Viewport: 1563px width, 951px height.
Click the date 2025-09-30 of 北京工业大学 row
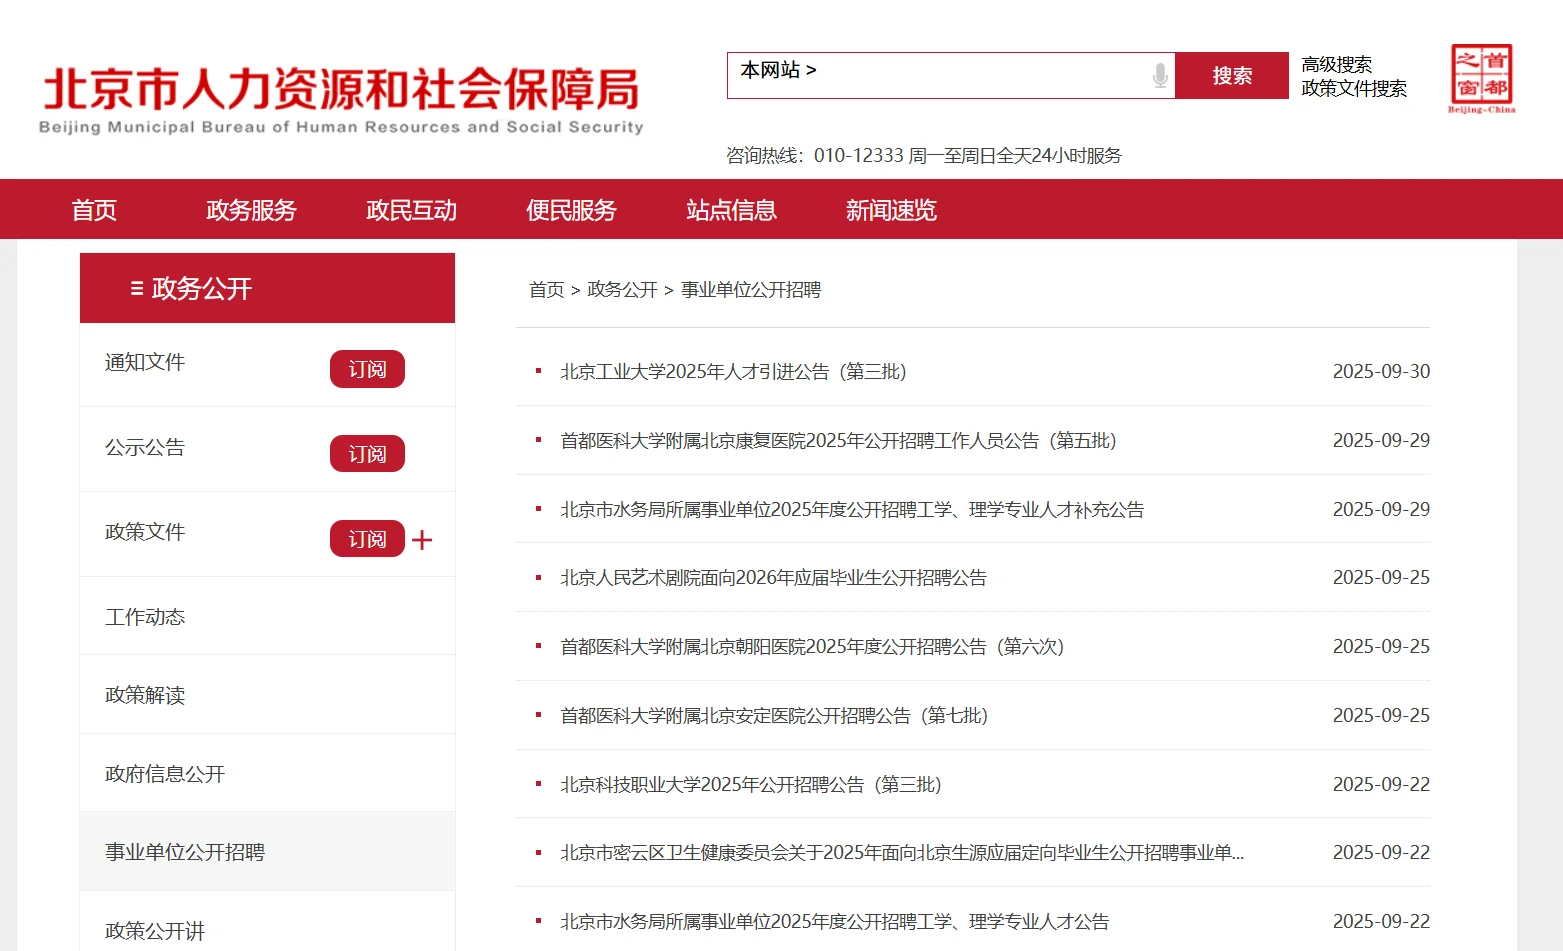pyautogui.click(x=1381, y=372)
